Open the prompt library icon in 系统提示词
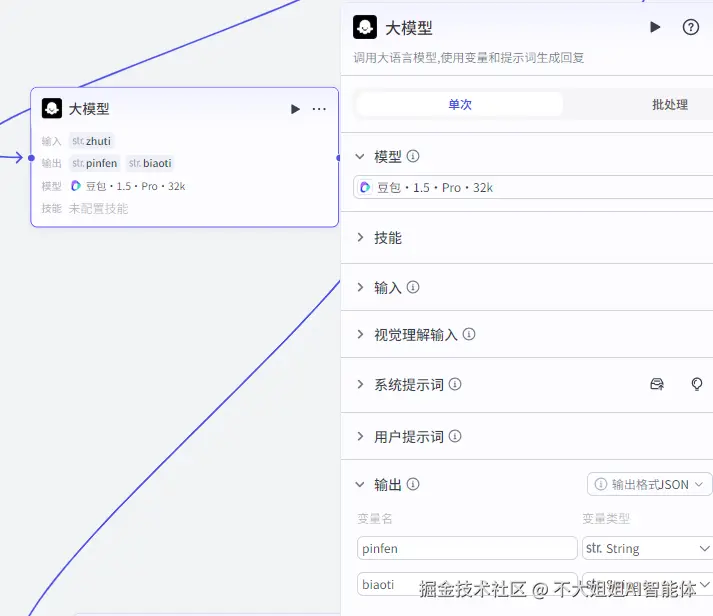This screenshot has height=616, width=713. click(657, 385)
